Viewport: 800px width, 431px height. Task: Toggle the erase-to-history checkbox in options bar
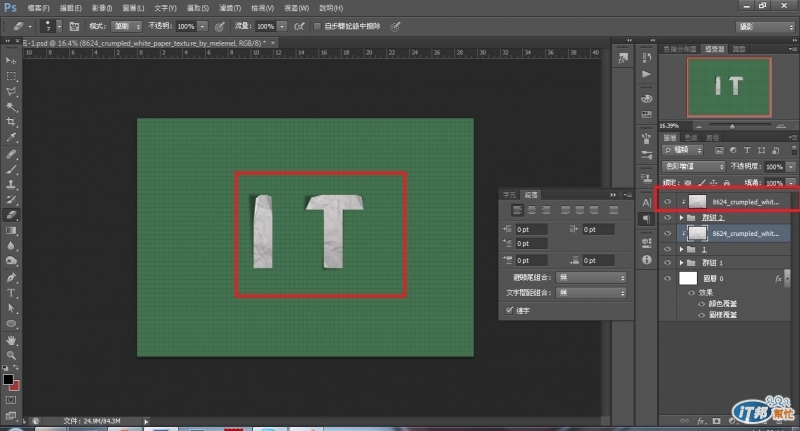[318, 25]
